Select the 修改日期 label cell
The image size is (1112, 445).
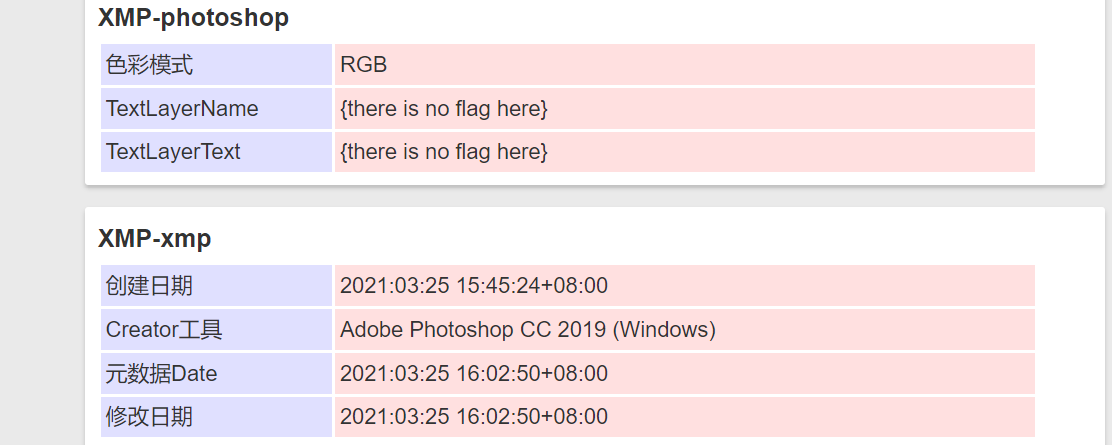tap(216, 417)
